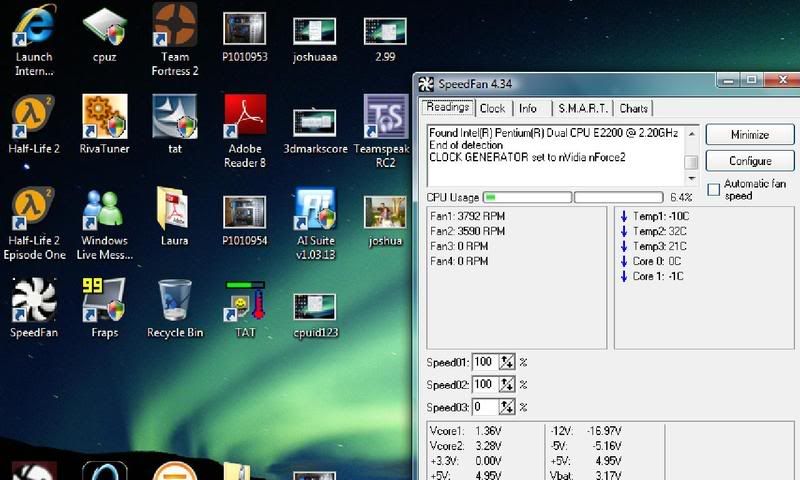The height and width of the screenshot is (480, 800).
Task: Open the 2.99 image file
Action: (385, 40)
